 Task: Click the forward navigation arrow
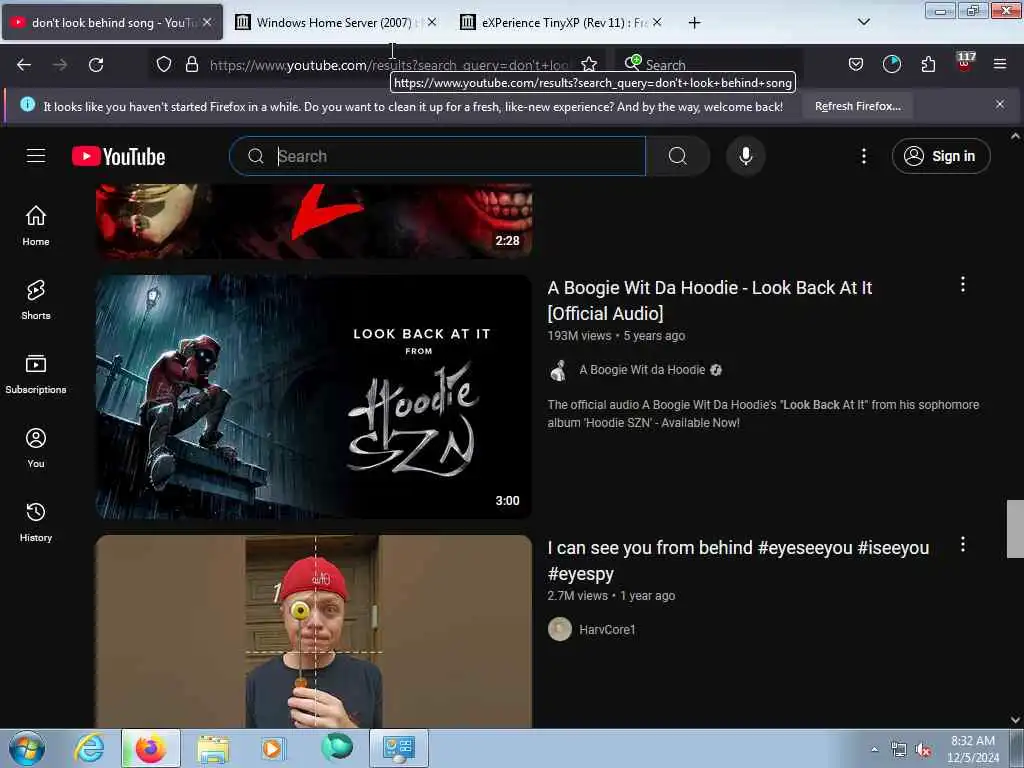point(60,65)
